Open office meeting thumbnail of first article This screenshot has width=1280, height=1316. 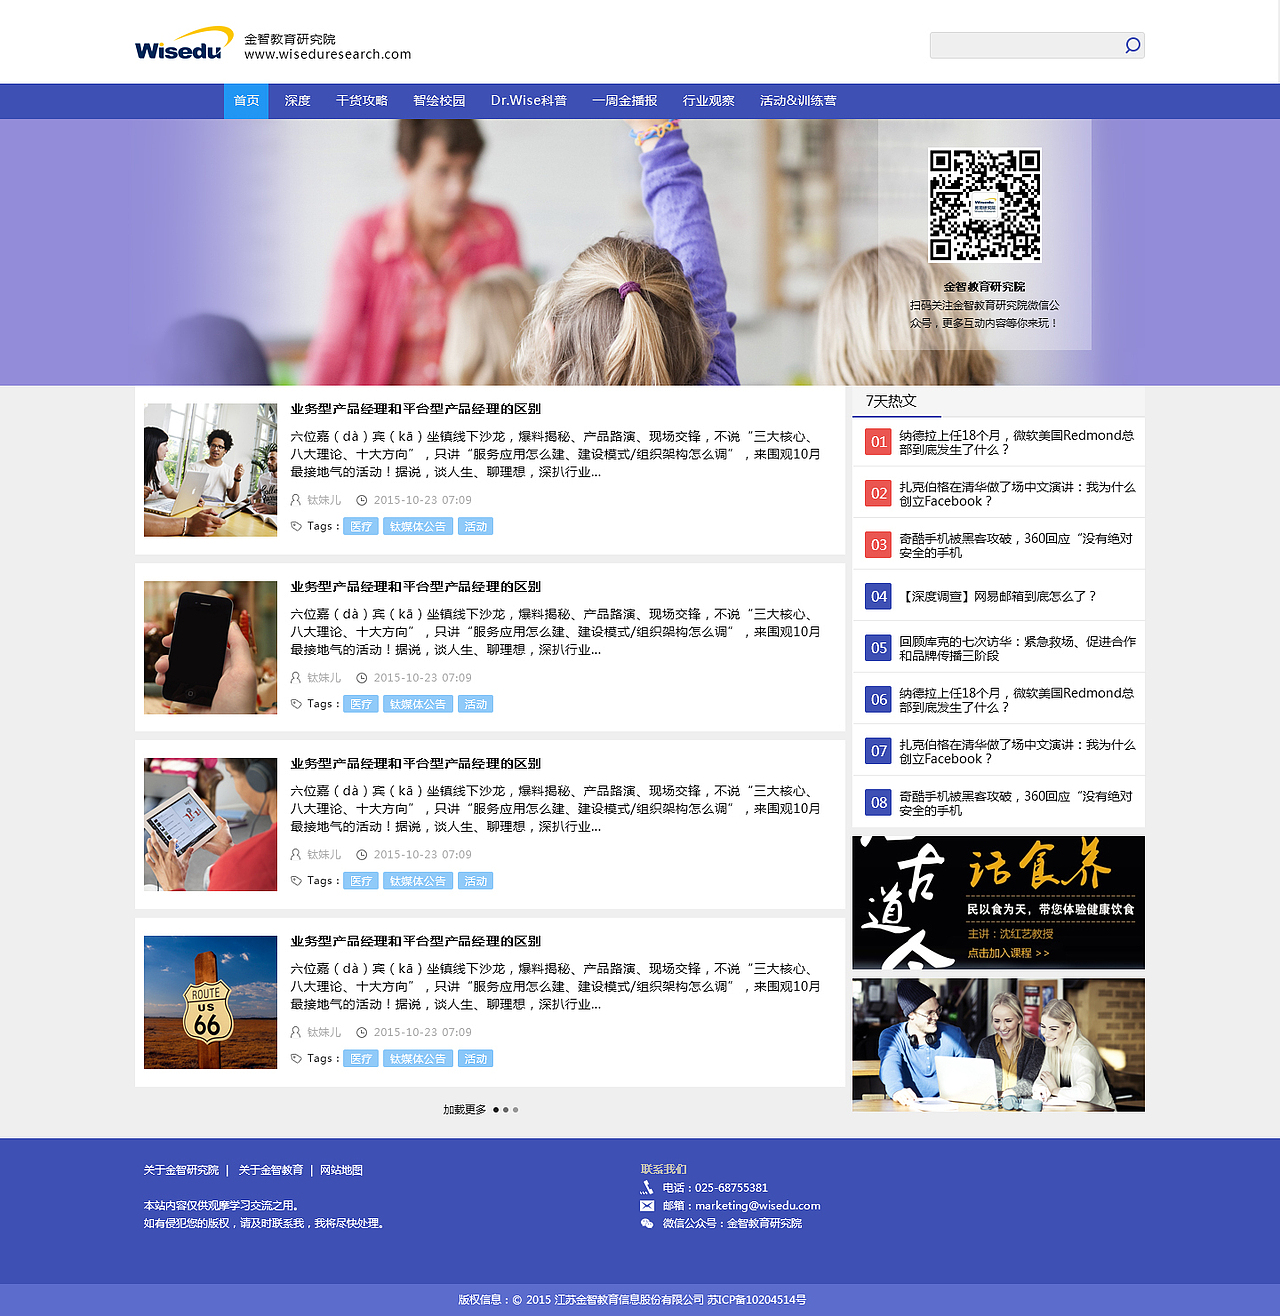tap(210, 470)
